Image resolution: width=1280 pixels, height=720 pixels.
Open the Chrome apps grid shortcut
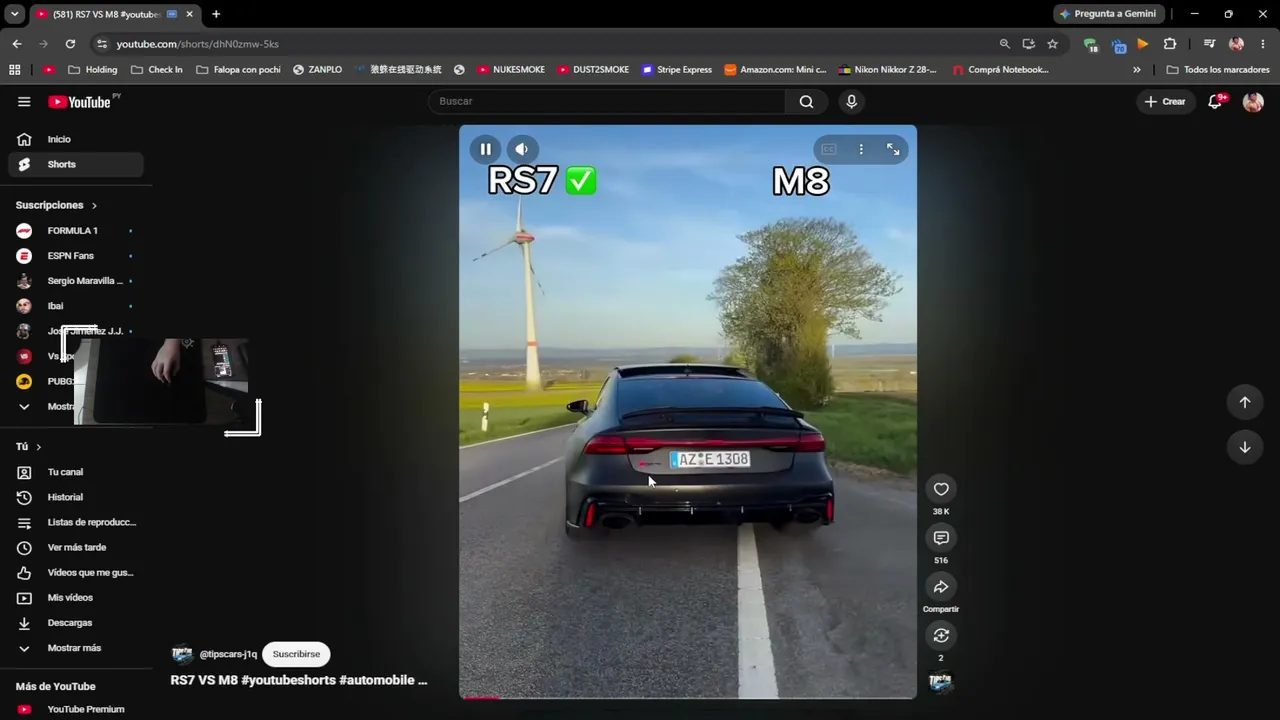point(14,70)
